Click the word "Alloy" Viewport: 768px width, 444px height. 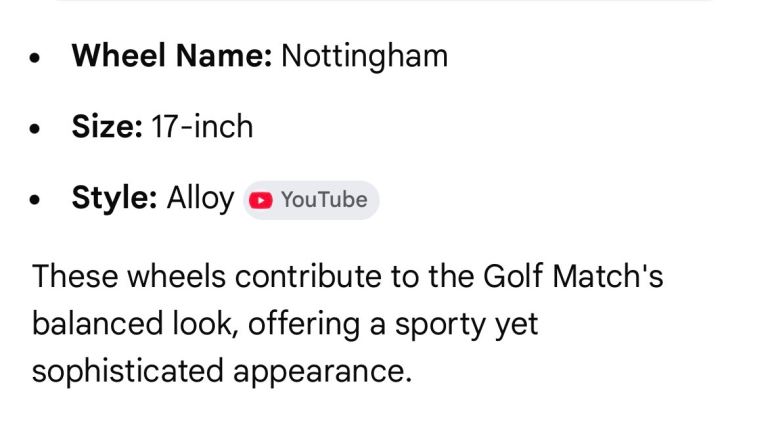(x=200, y=198)
